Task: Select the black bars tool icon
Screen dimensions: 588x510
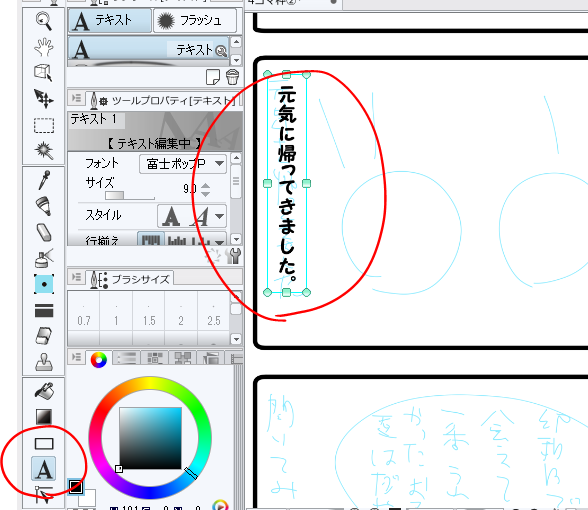Action: pyautogui.click(x=44, y=310)
